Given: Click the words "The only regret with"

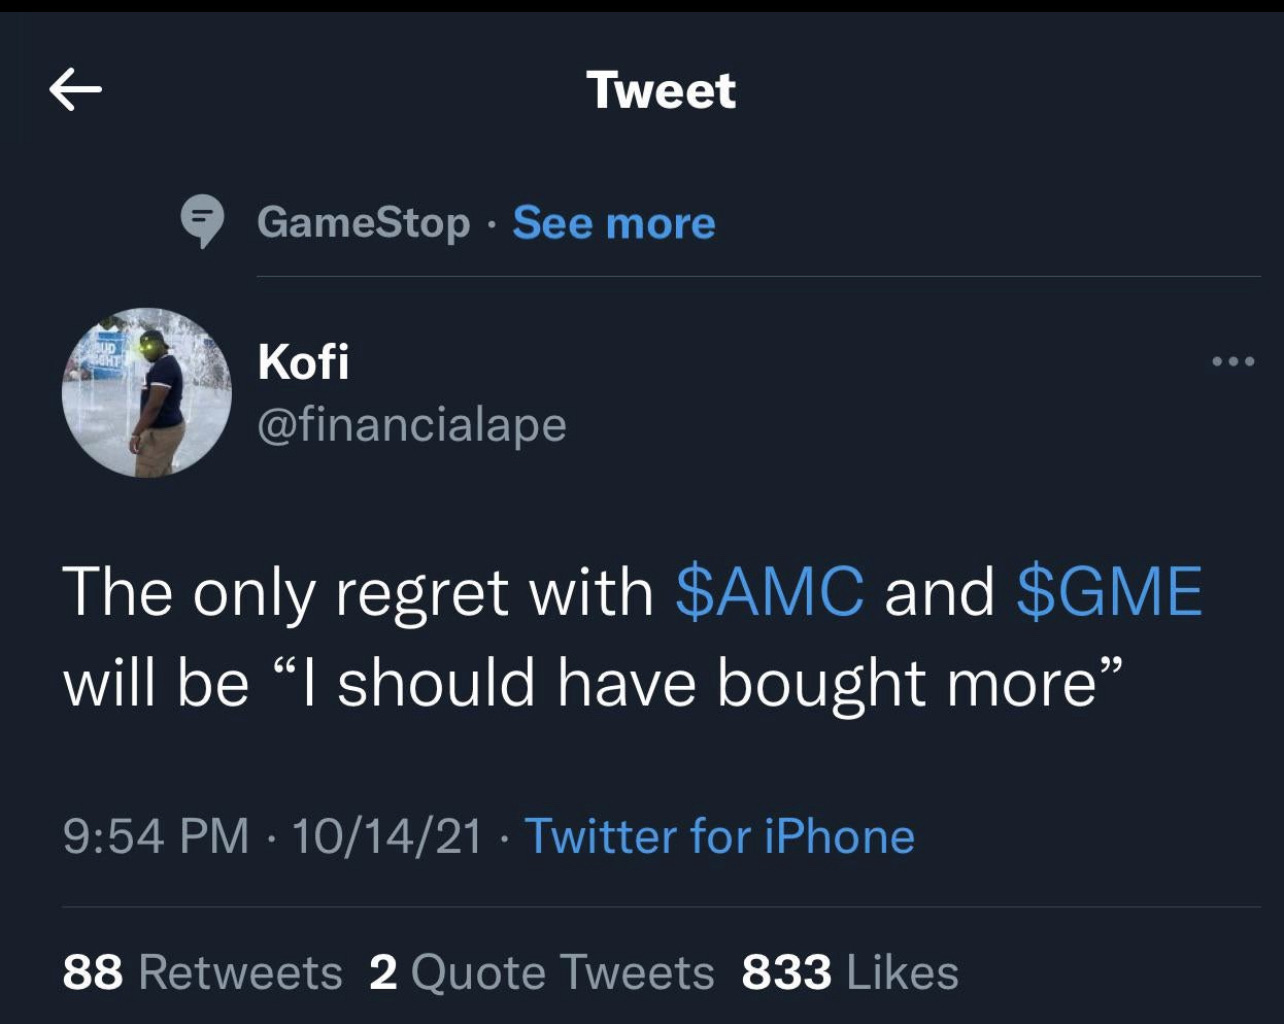Looking at the screenshot, I should tap(358, 591).
